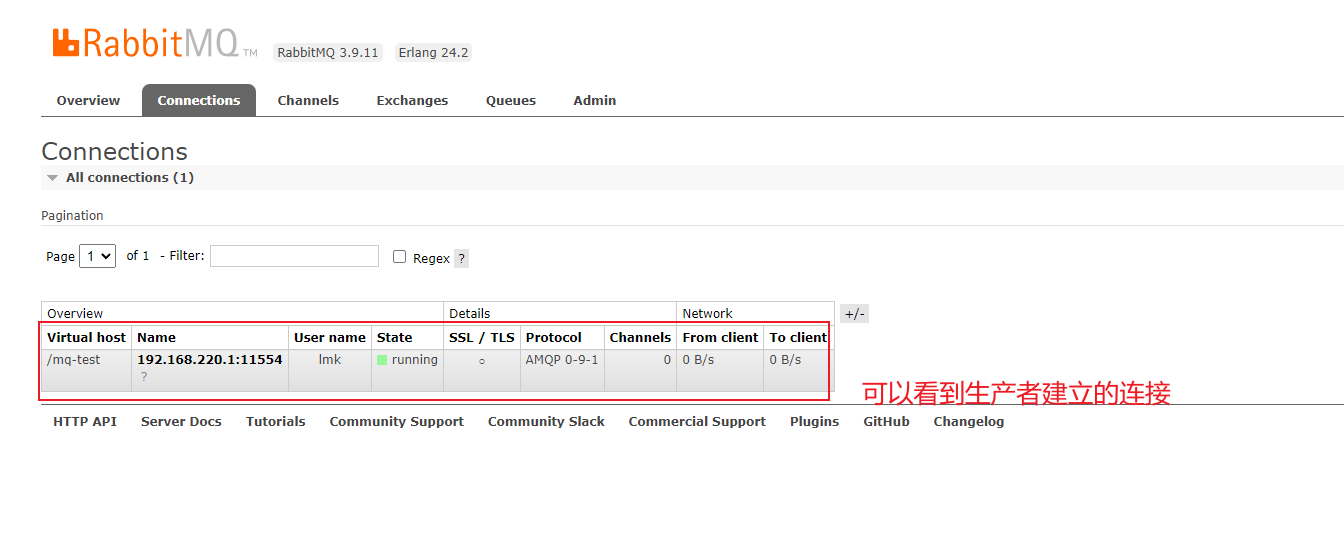This screenshot has height=546, width=1344.
Task: Sort by Virtual host column header
Action: (x=86, y=338)
